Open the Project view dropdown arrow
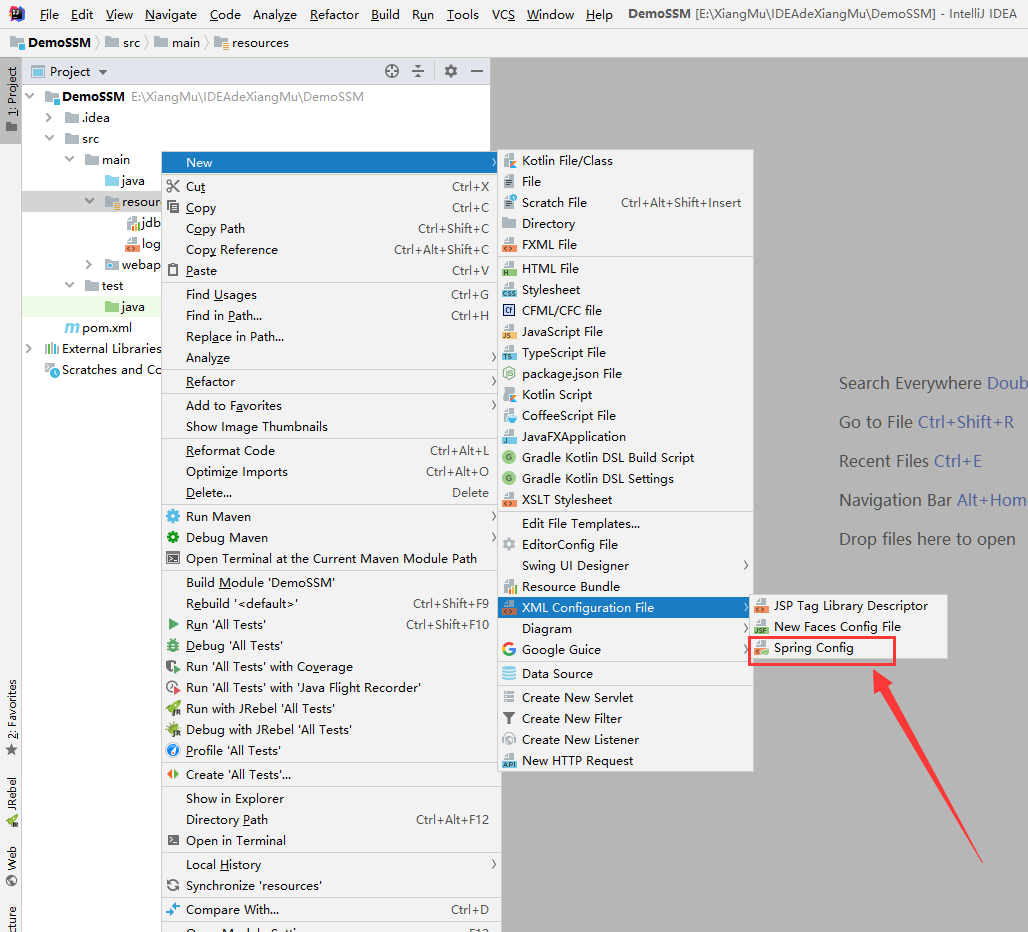The image size is (1028, 932). pos(103,72)
